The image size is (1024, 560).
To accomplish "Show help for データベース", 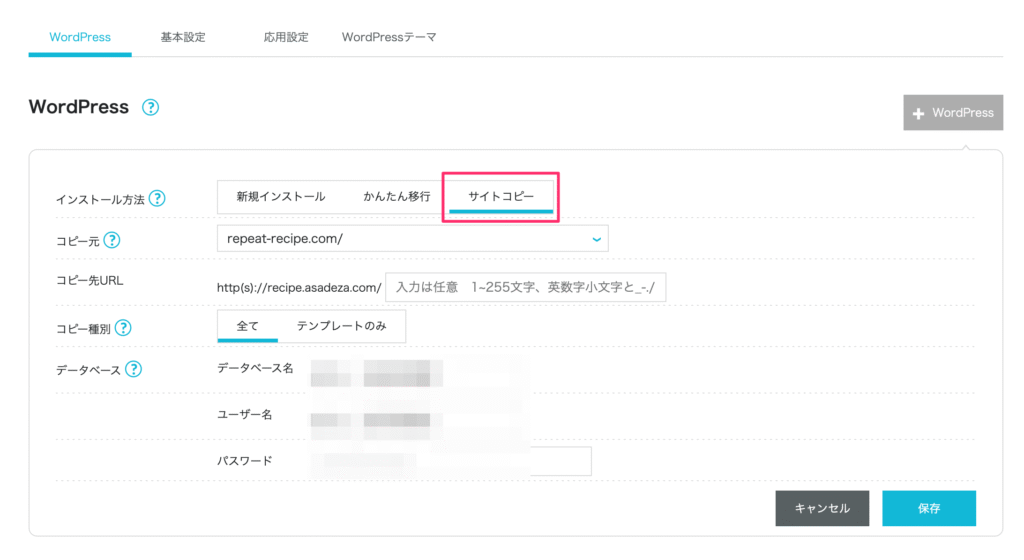I will point(133,369).
